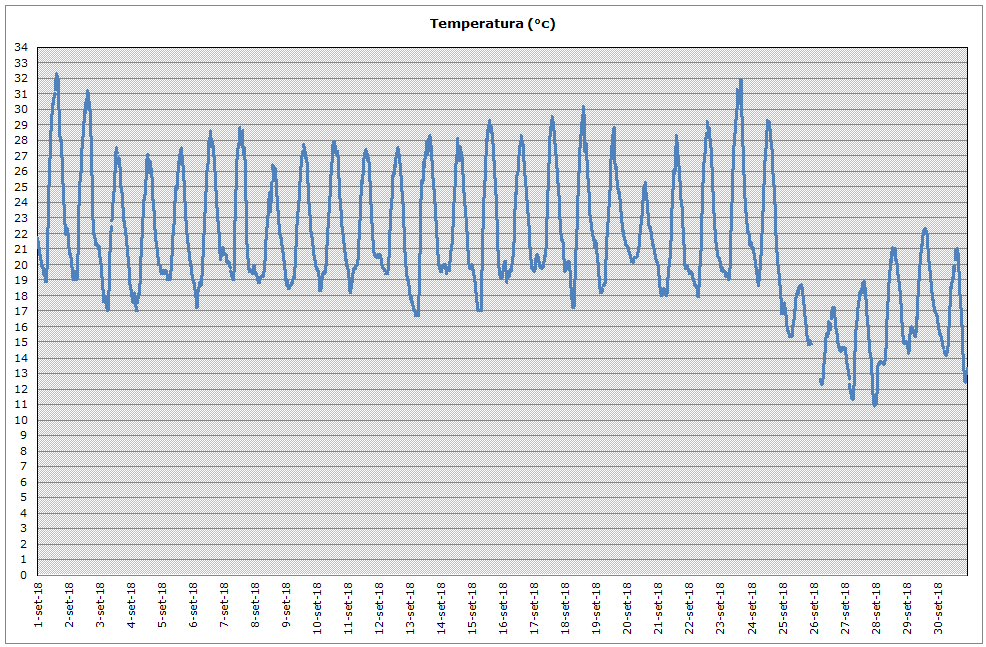Click the 34 value on vertical axis

pos(21,47)
